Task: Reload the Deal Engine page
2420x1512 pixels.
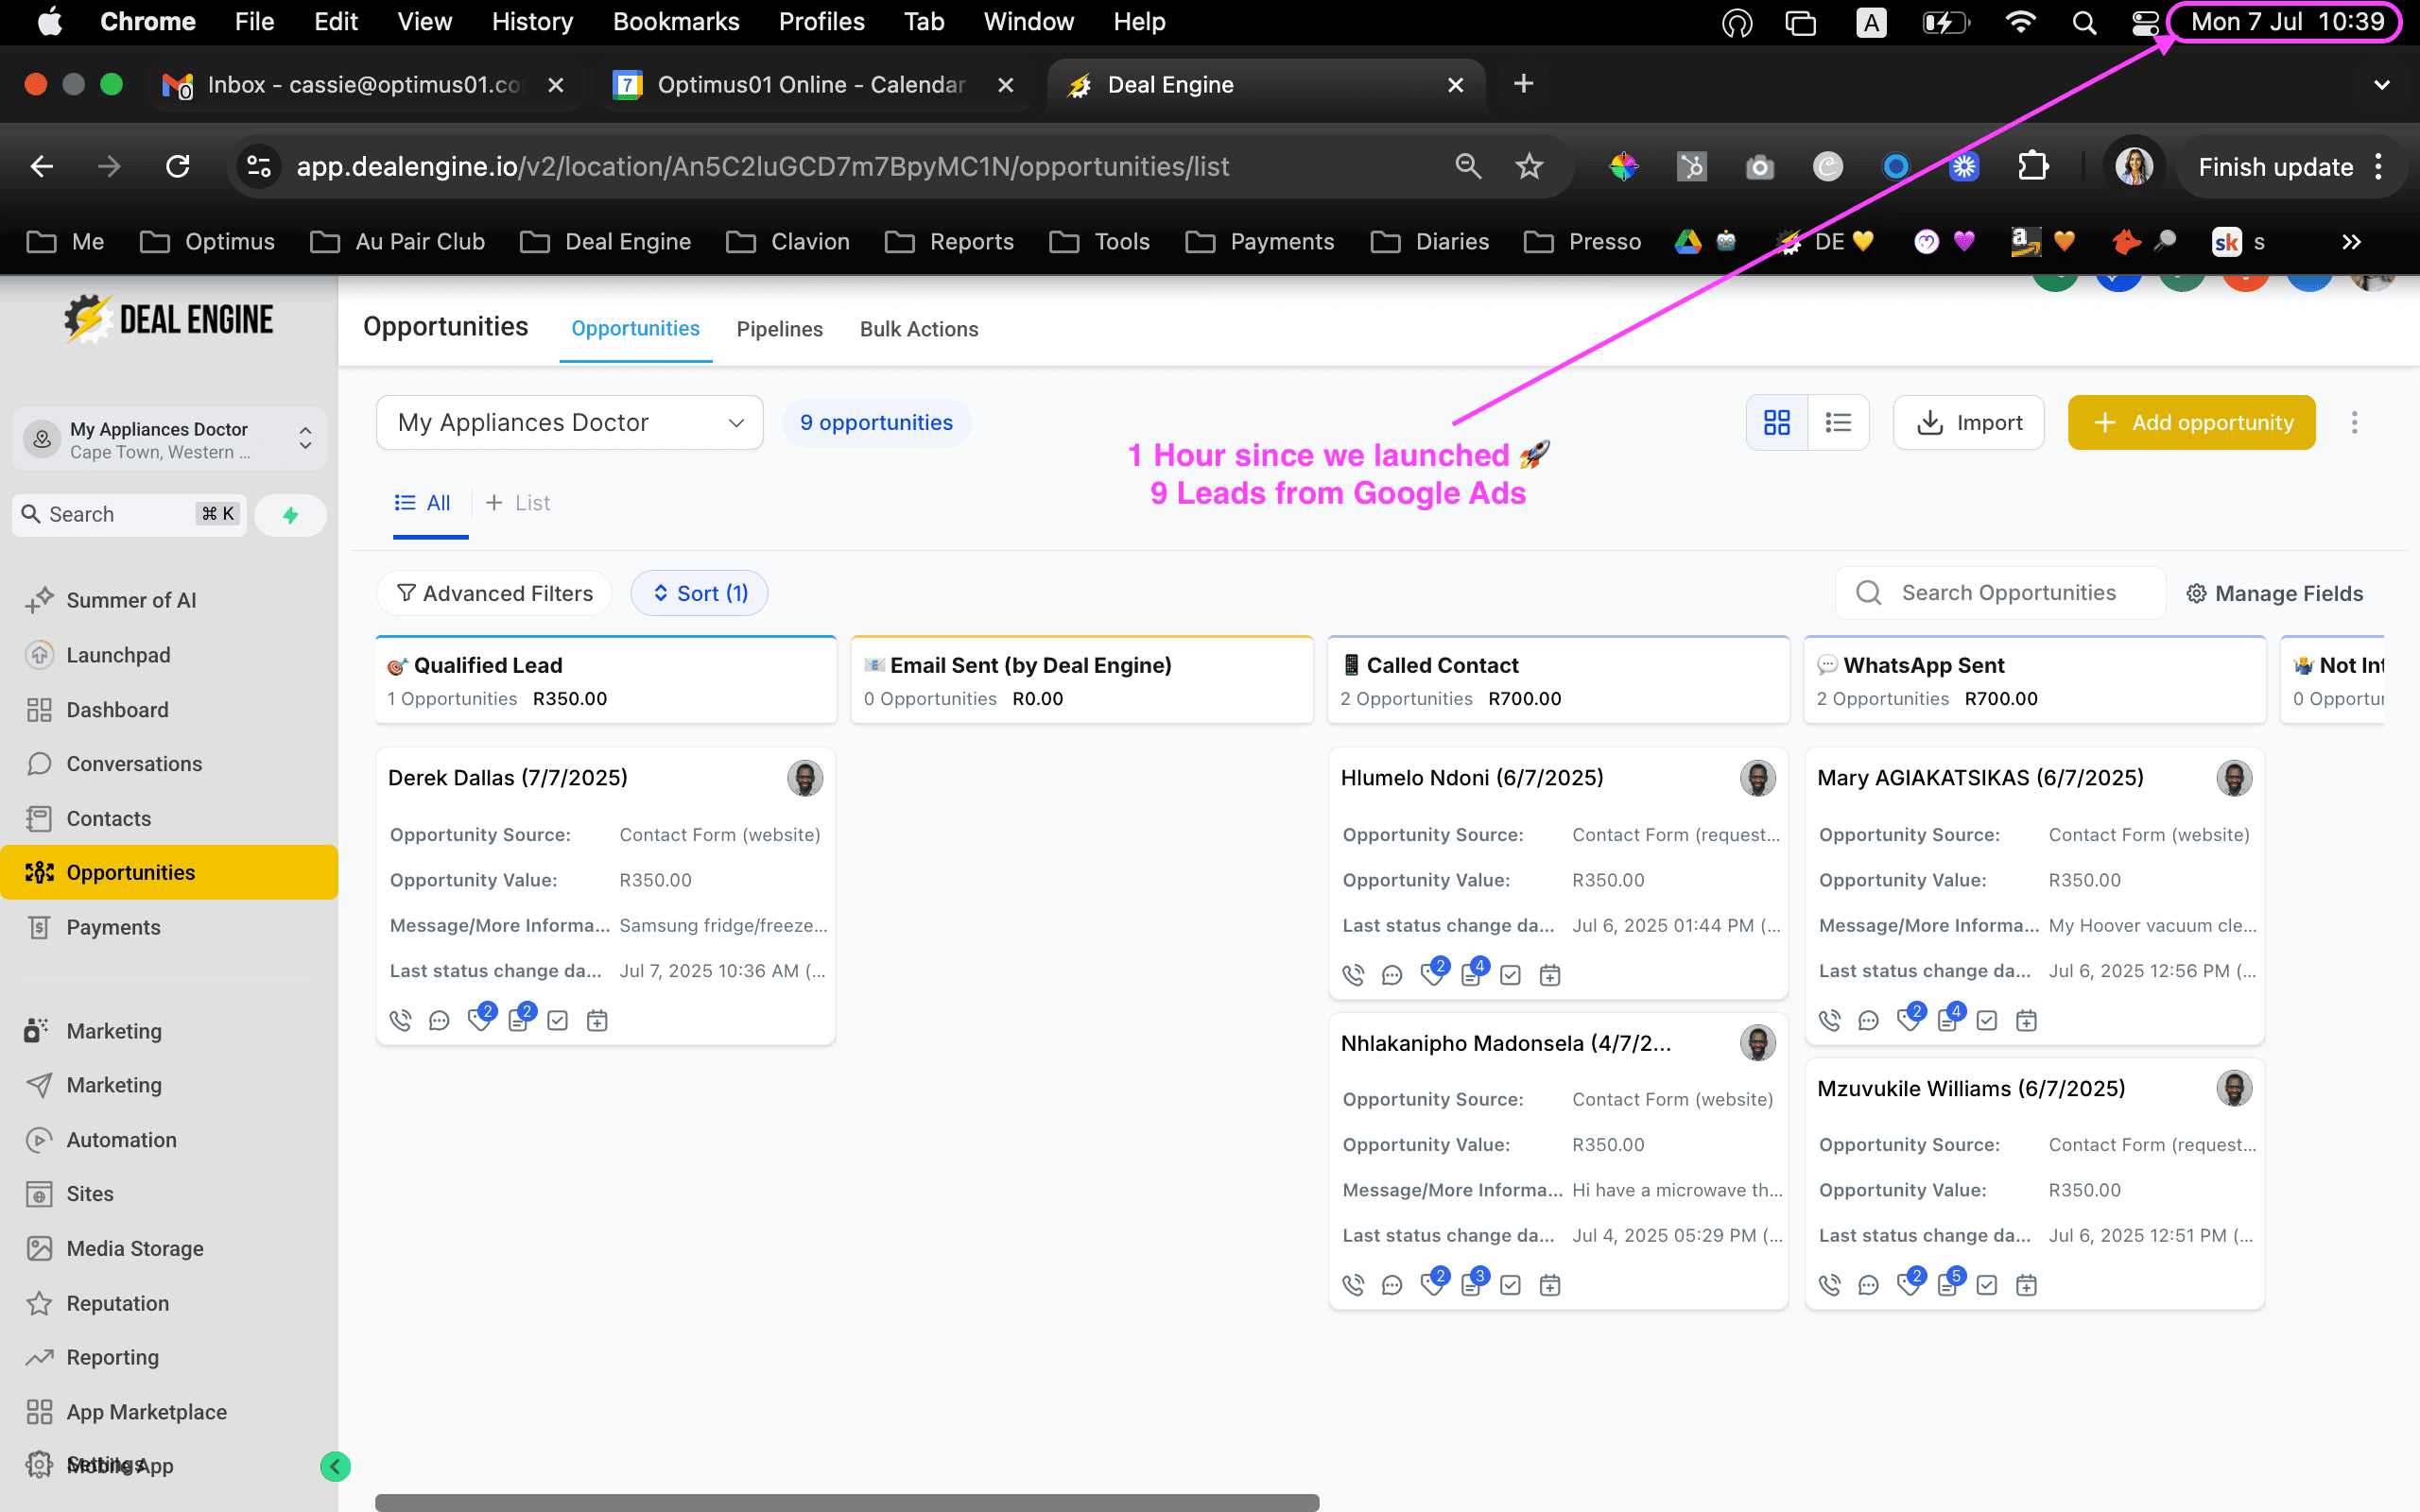Action: pos(178,166)
